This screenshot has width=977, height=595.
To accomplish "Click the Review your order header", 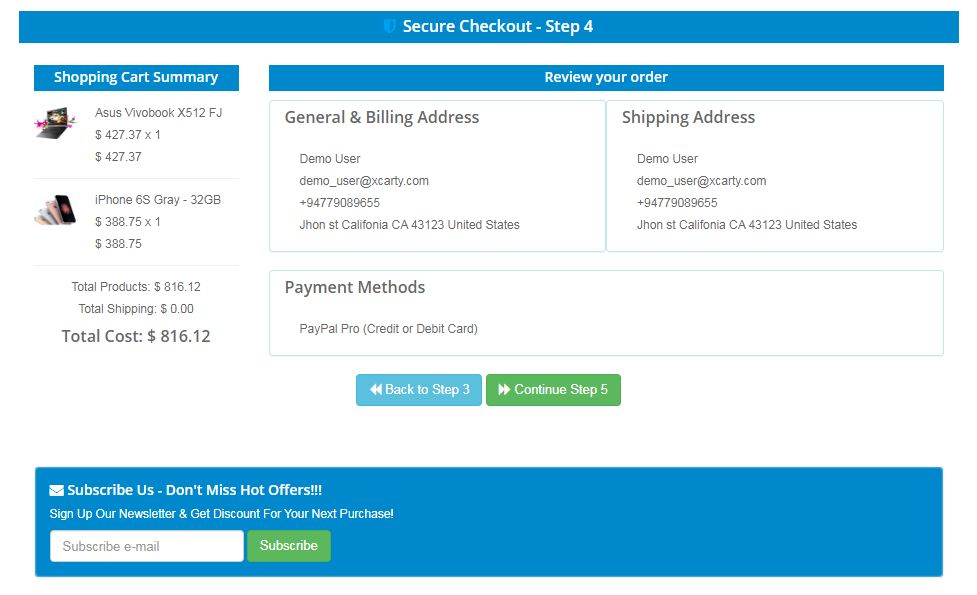I will click(x=606, y=77).
